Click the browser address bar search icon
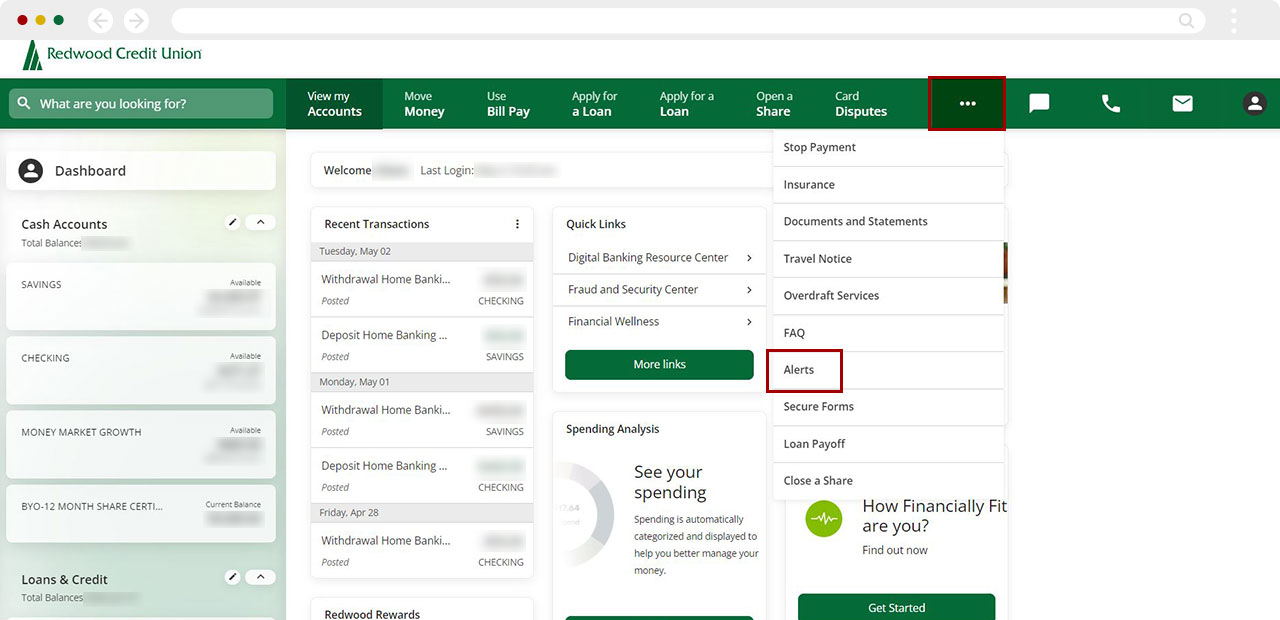Viewport: 1280px width, 620px height. (x=1186, y=20)
